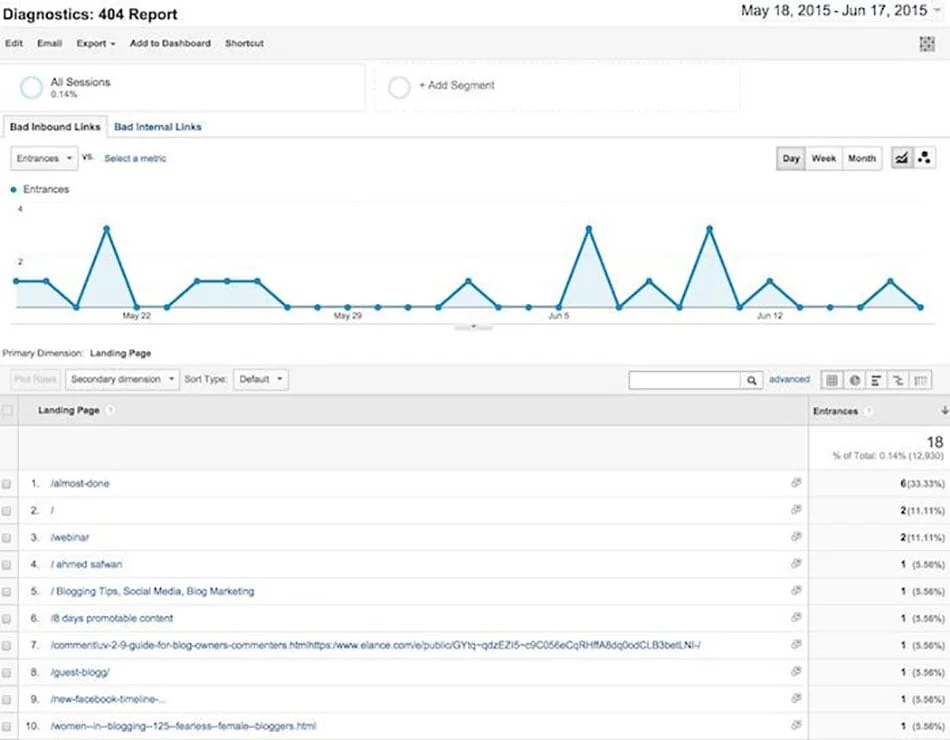950x740 pixels.
Task: Switch chart to motion chart view
Action: pos(924,157)
